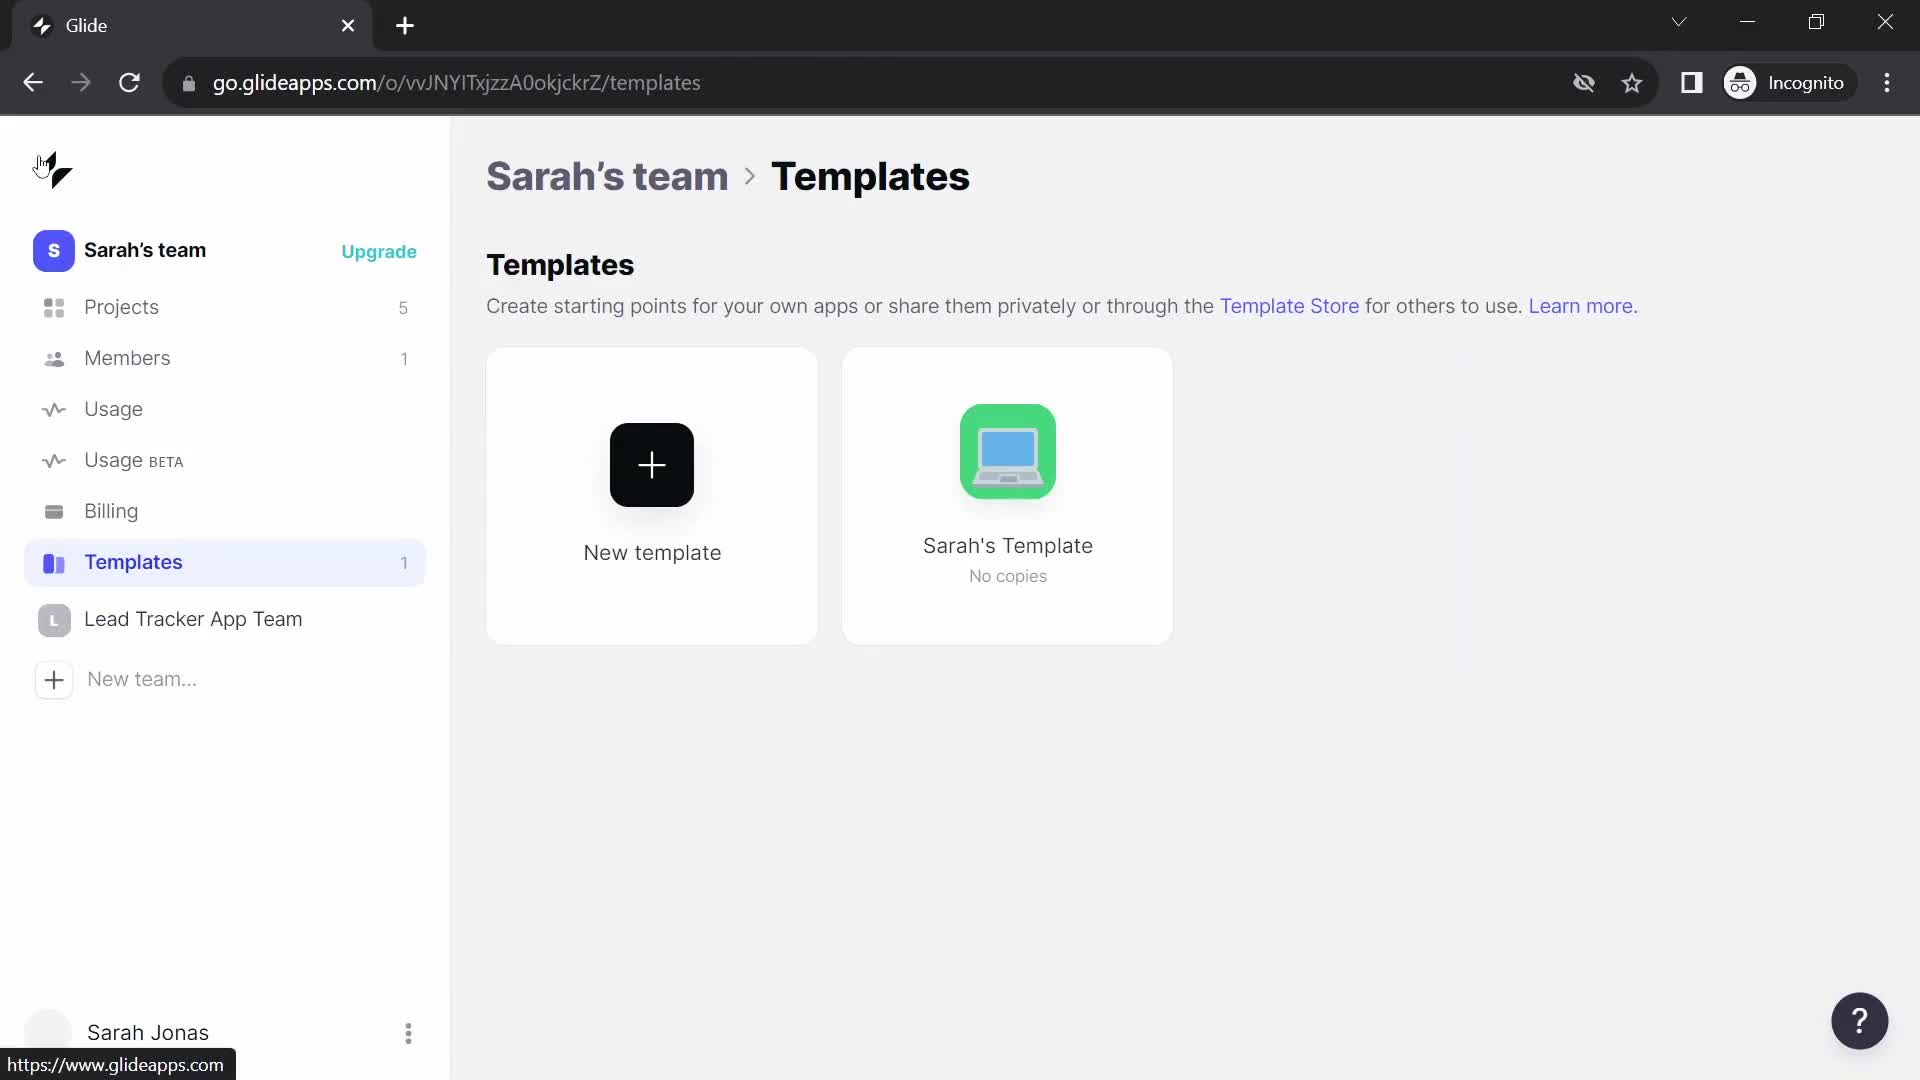The image size is (1920, 1080).
Task: Click the New template plus button
Action: (650, 464)
